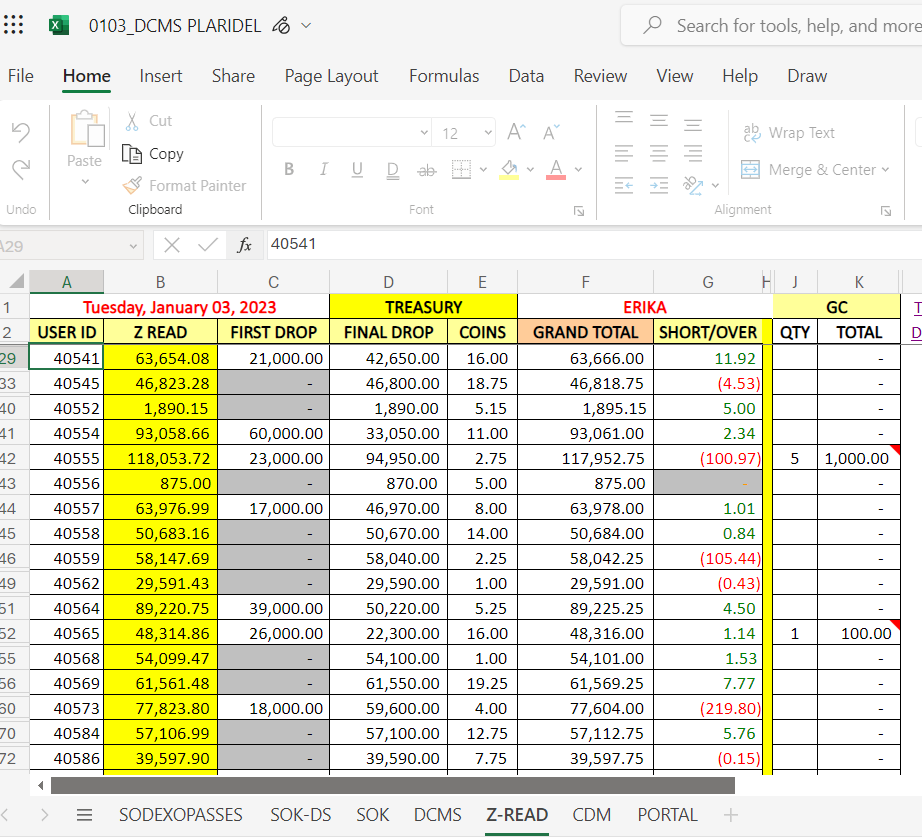Switch to the Data ribbon tab
922x839 pixels.
(526, 76)
